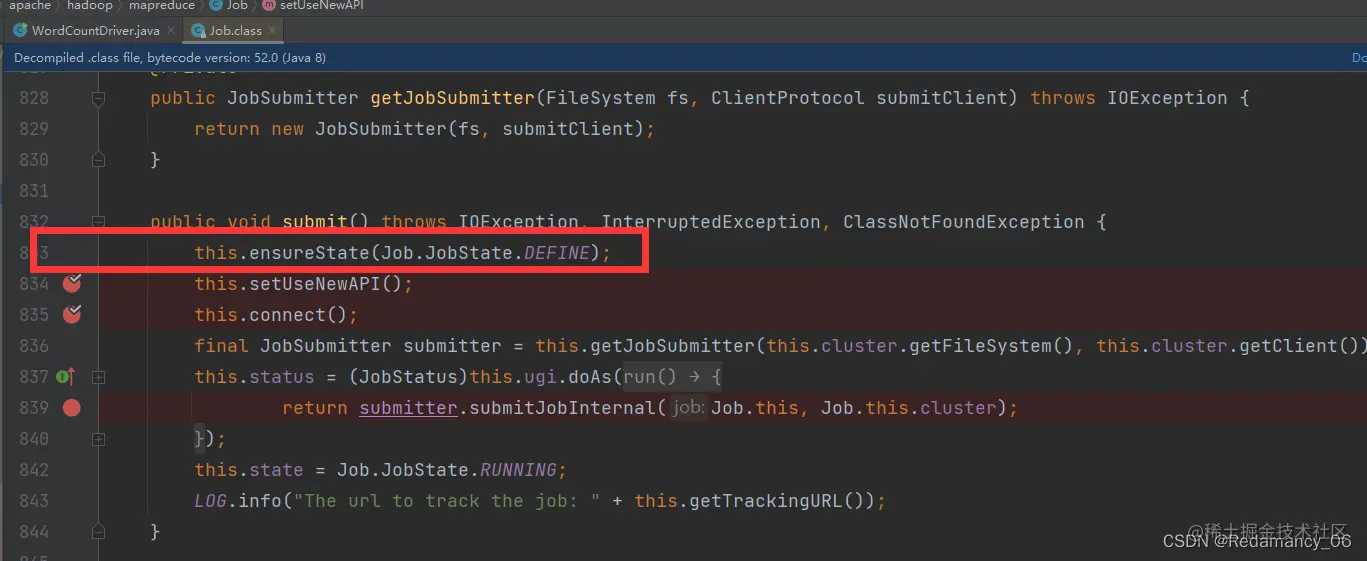This screenshot has width=1367, height=561.
Task: Click the submit method name on line 832
Action: [315, 222]
